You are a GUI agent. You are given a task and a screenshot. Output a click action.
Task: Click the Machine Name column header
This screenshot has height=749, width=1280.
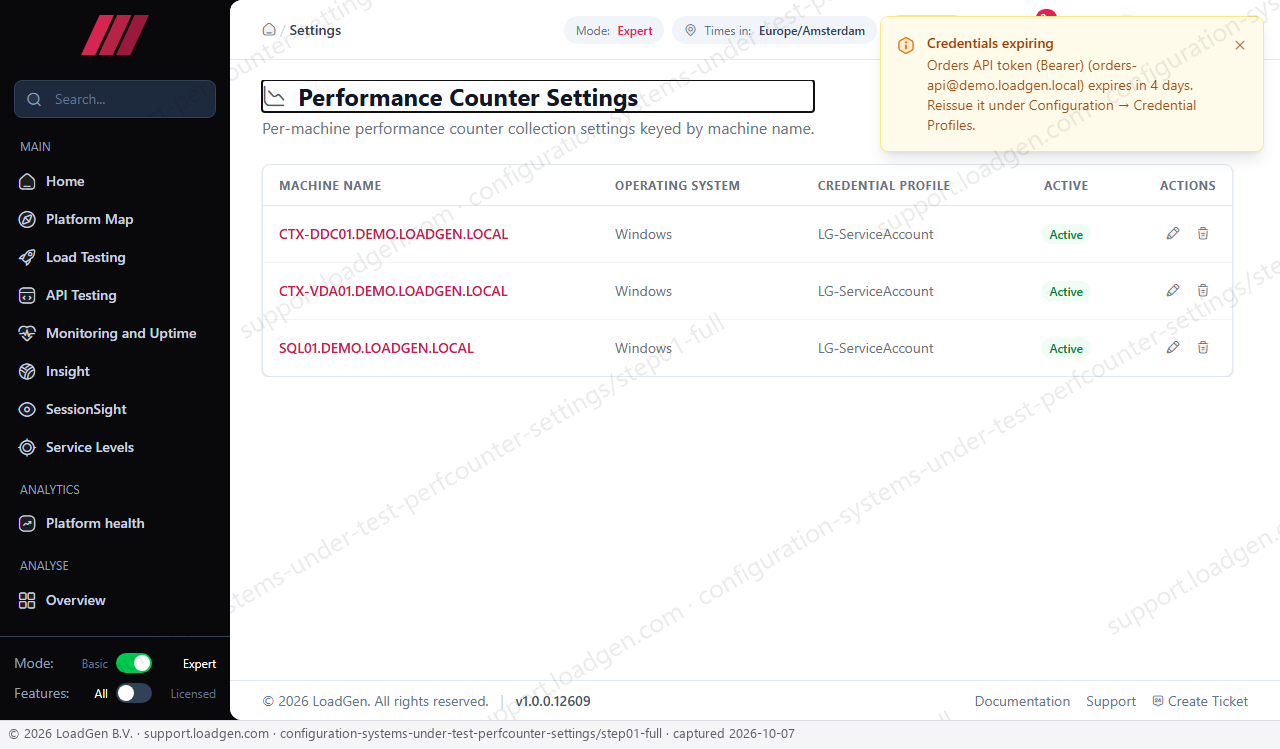click(330, 185)
